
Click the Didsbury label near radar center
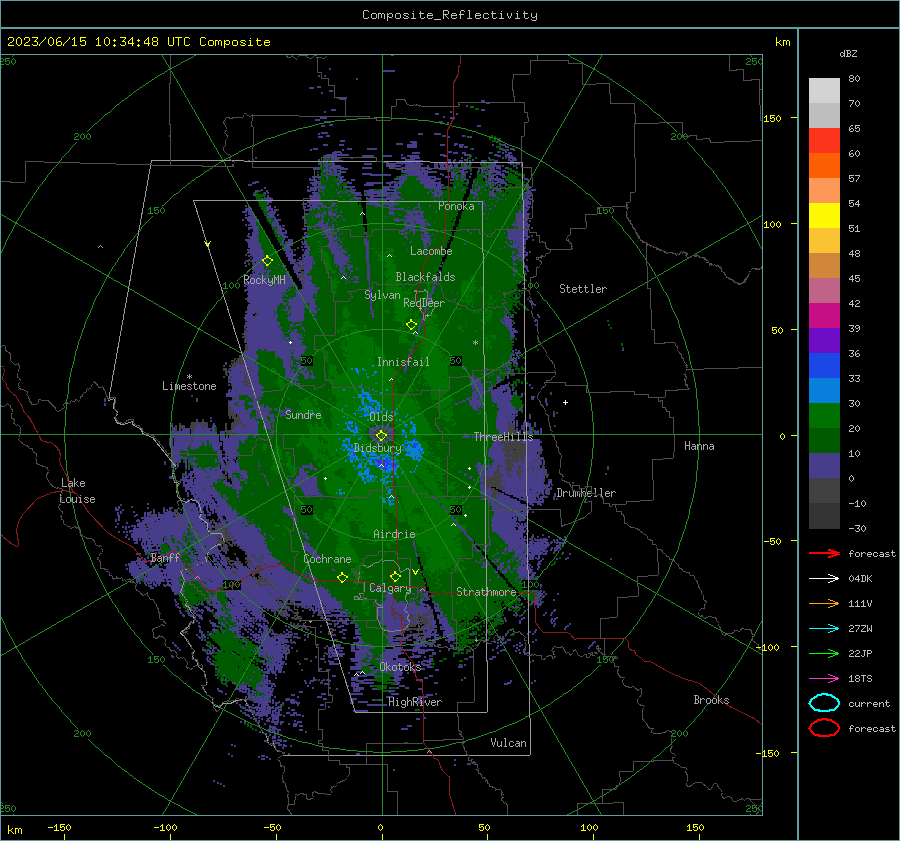(x=377, y=448)
